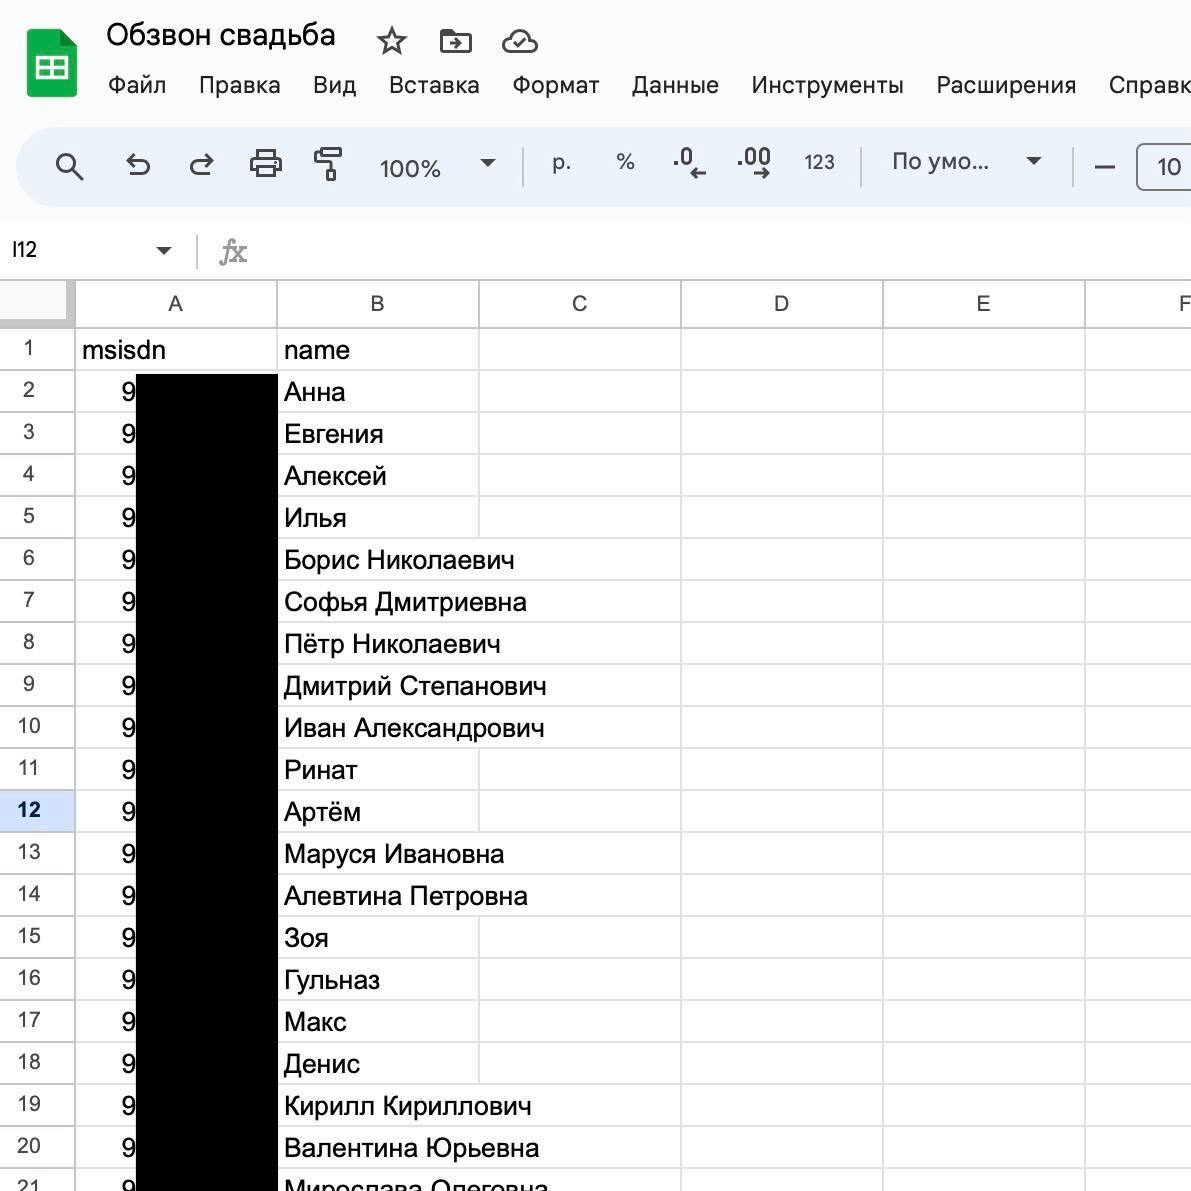
Task: Open the 123 number formats menu
Action: 819,163
